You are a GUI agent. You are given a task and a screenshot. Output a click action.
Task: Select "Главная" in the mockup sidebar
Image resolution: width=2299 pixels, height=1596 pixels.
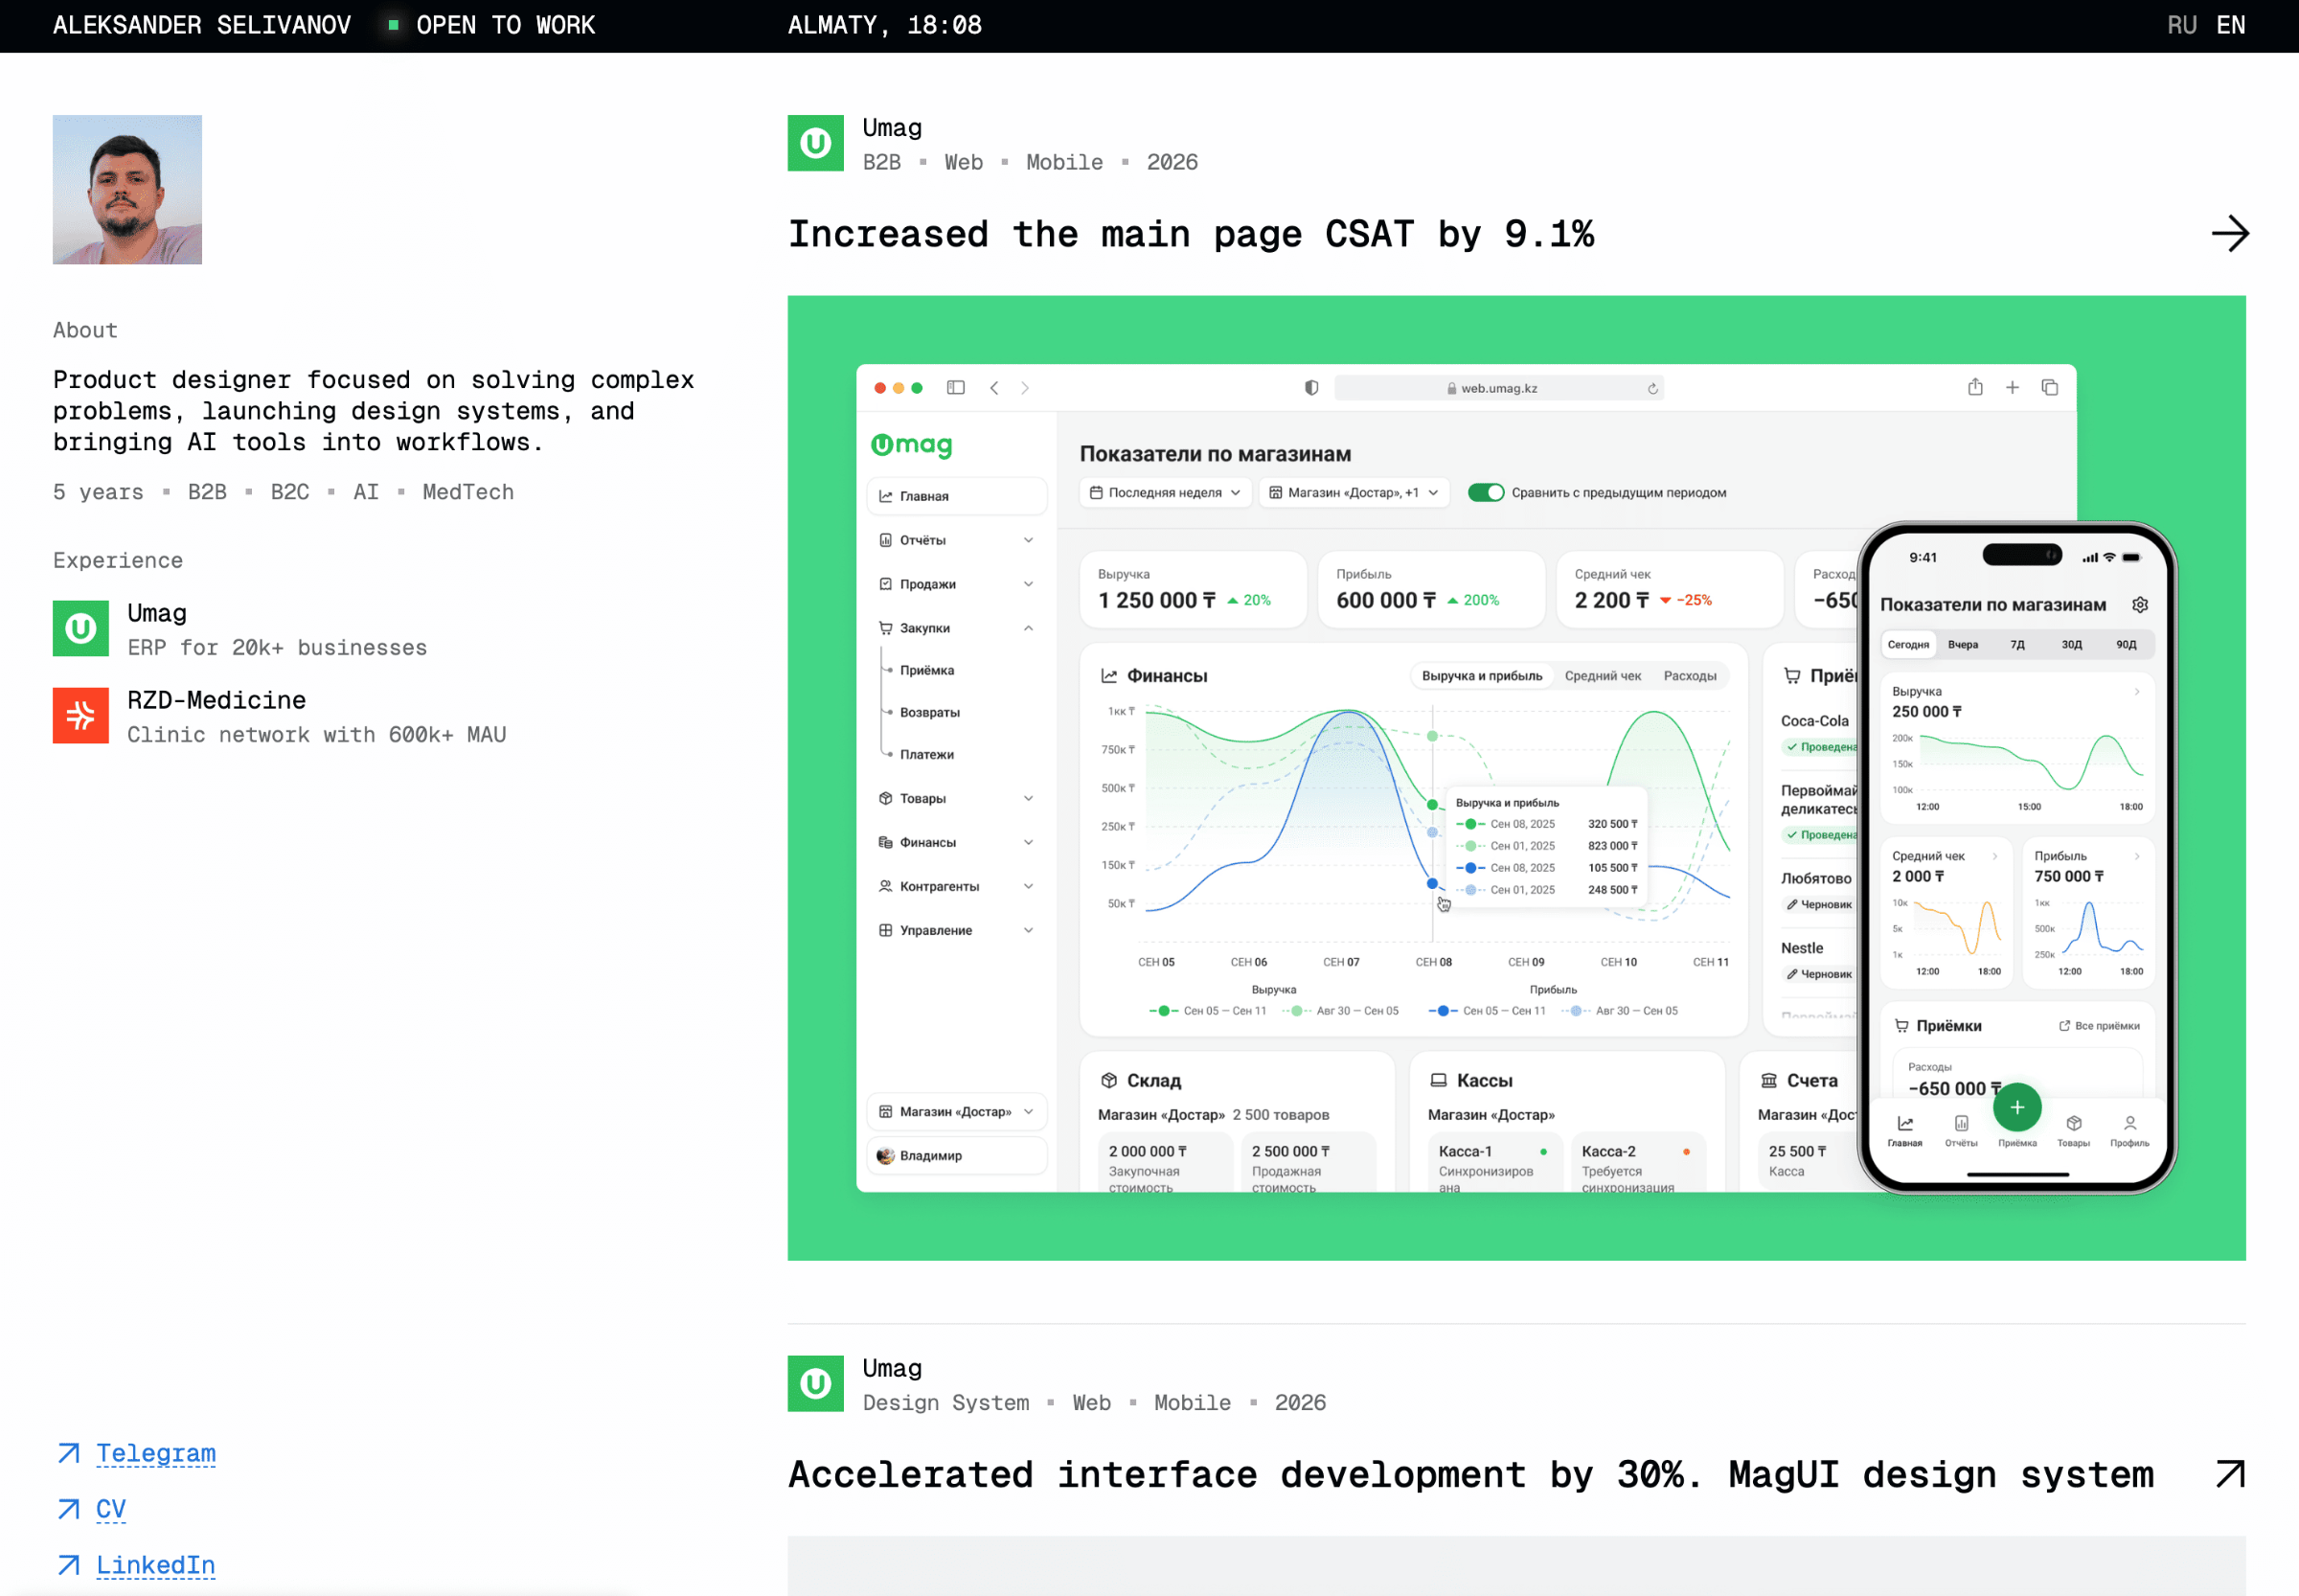956,496
